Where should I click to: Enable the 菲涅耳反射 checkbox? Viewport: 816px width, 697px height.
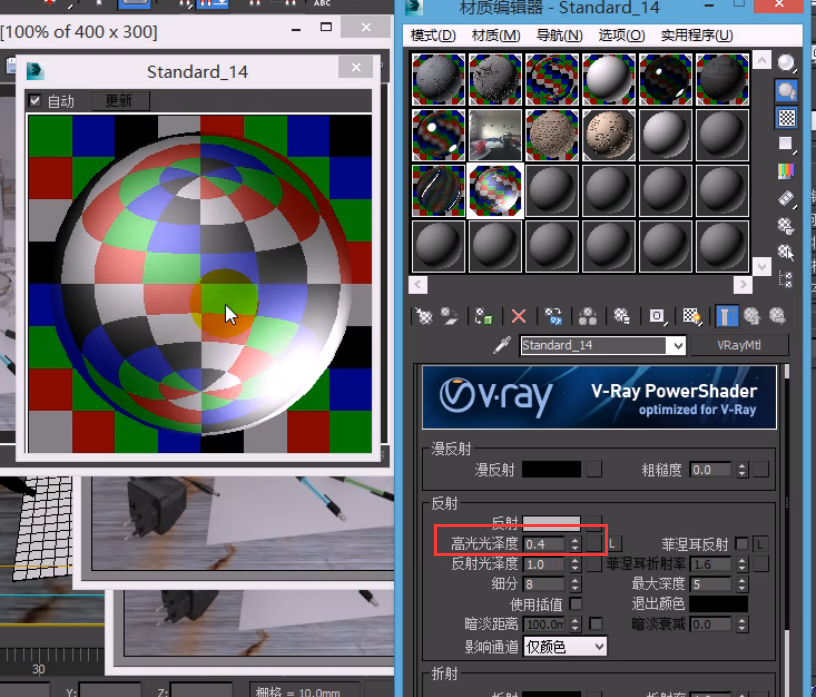741,544
